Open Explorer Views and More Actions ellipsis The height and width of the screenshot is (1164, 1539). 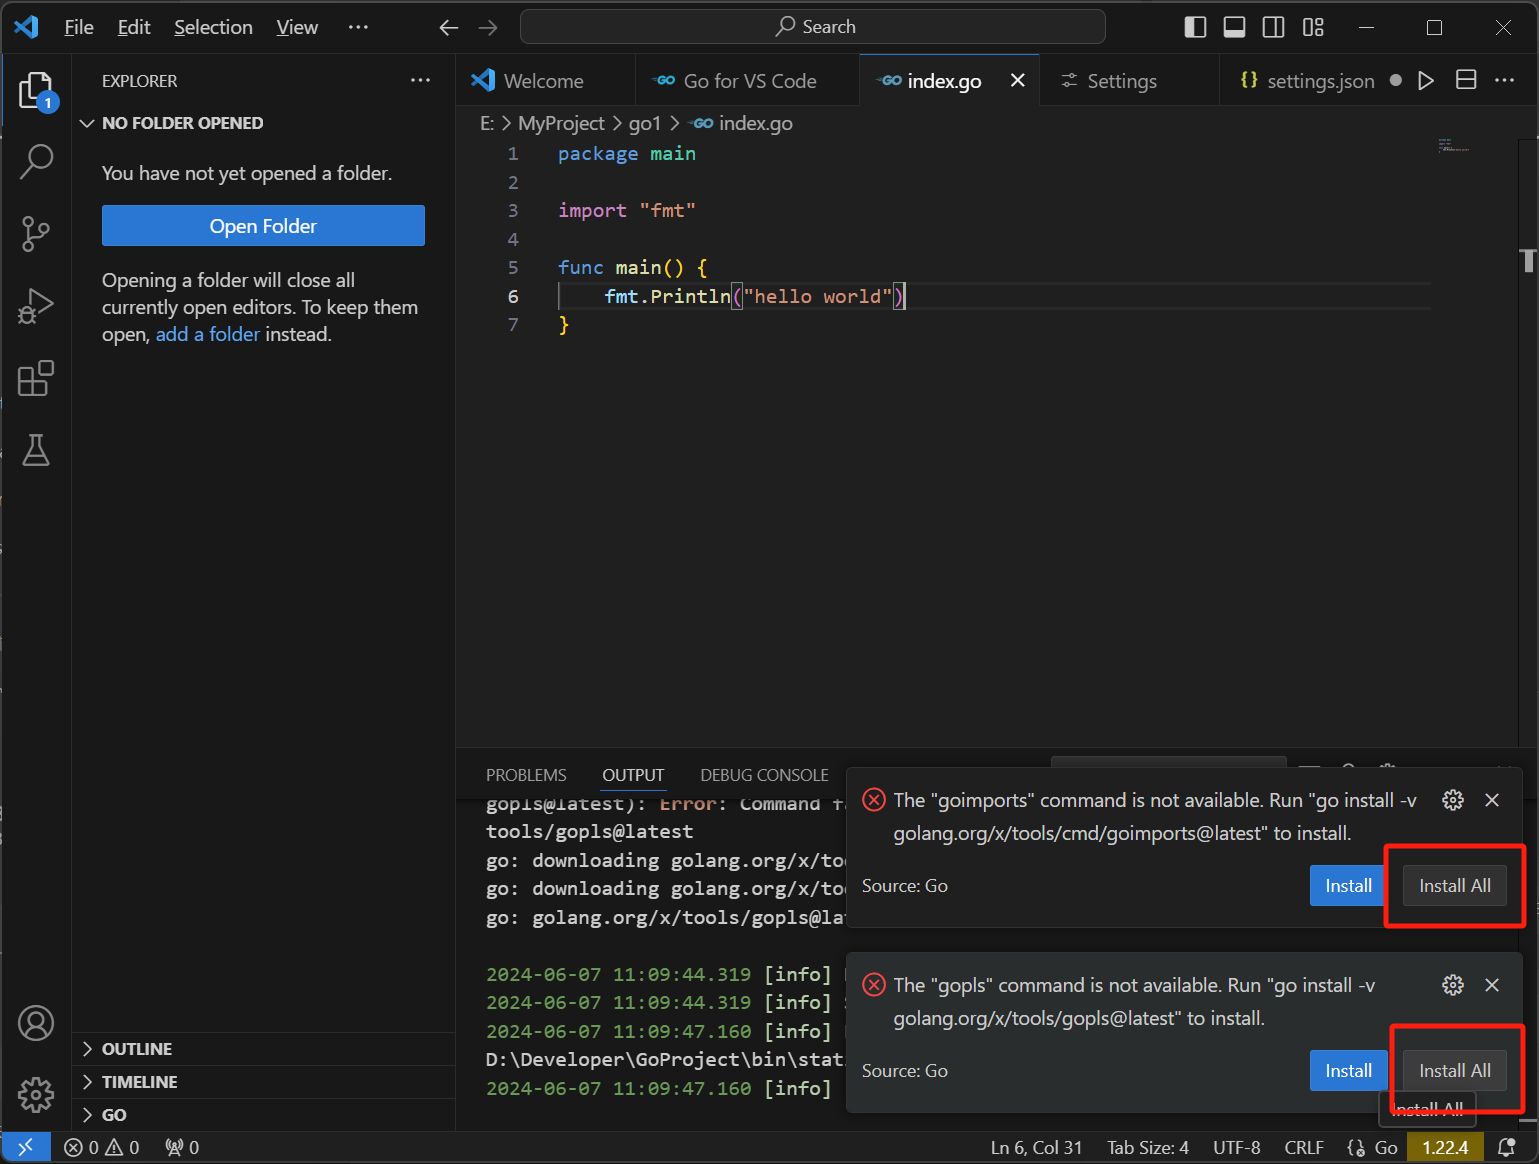point(420,80)
